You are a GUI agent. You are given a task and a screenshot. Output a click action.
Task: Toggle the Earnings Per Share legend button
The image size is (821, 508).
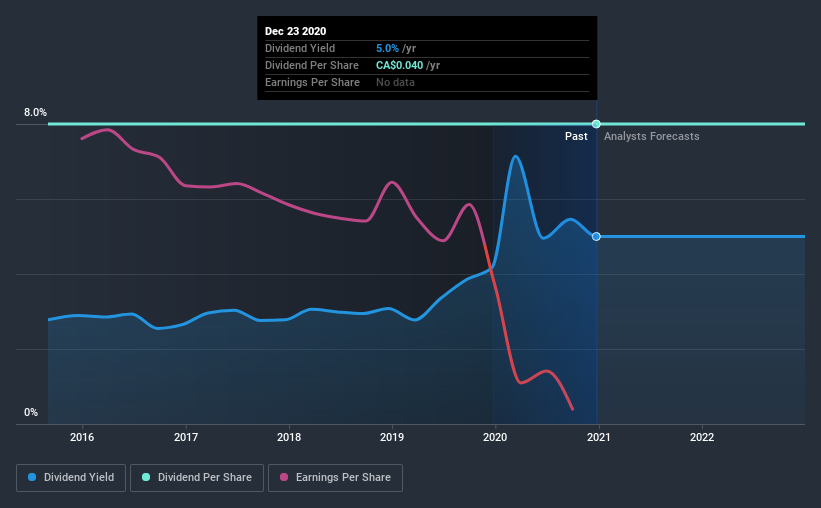(335, 478)
